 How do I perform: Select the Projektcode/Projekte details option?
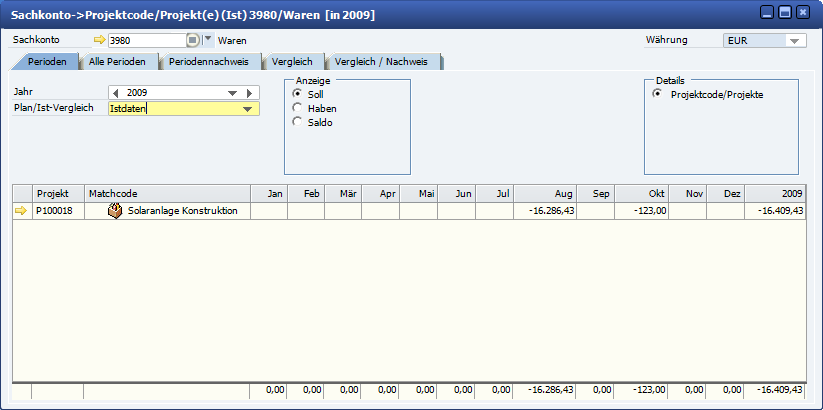click(657, 94)
